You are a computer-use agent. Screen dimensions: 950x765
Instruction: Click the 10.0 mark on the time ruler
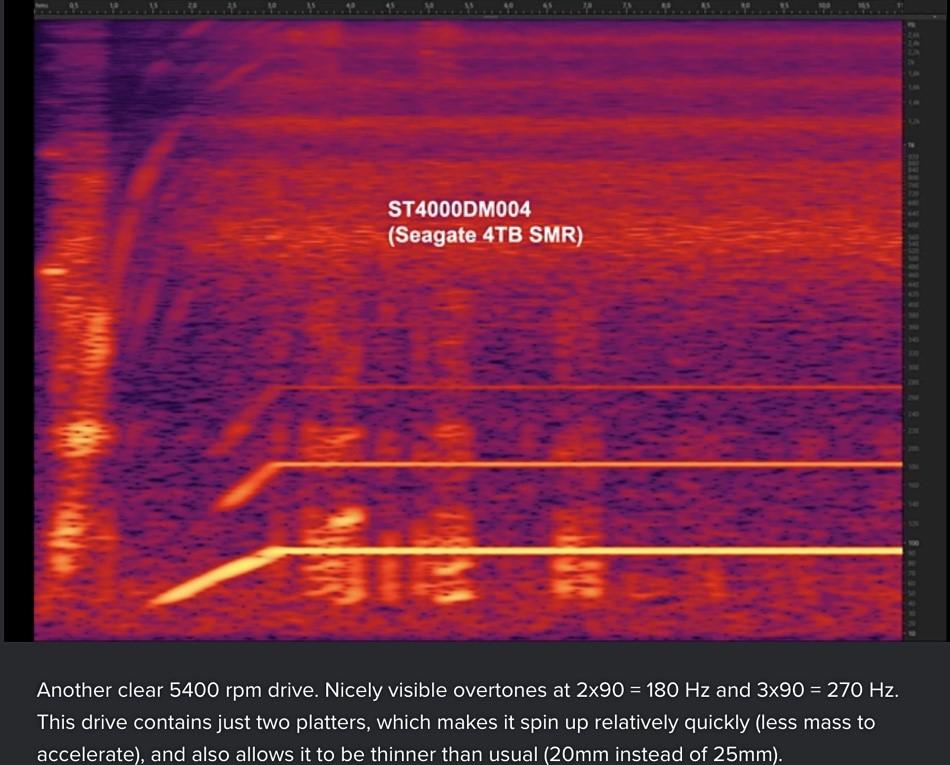click(x=823, y=6)
